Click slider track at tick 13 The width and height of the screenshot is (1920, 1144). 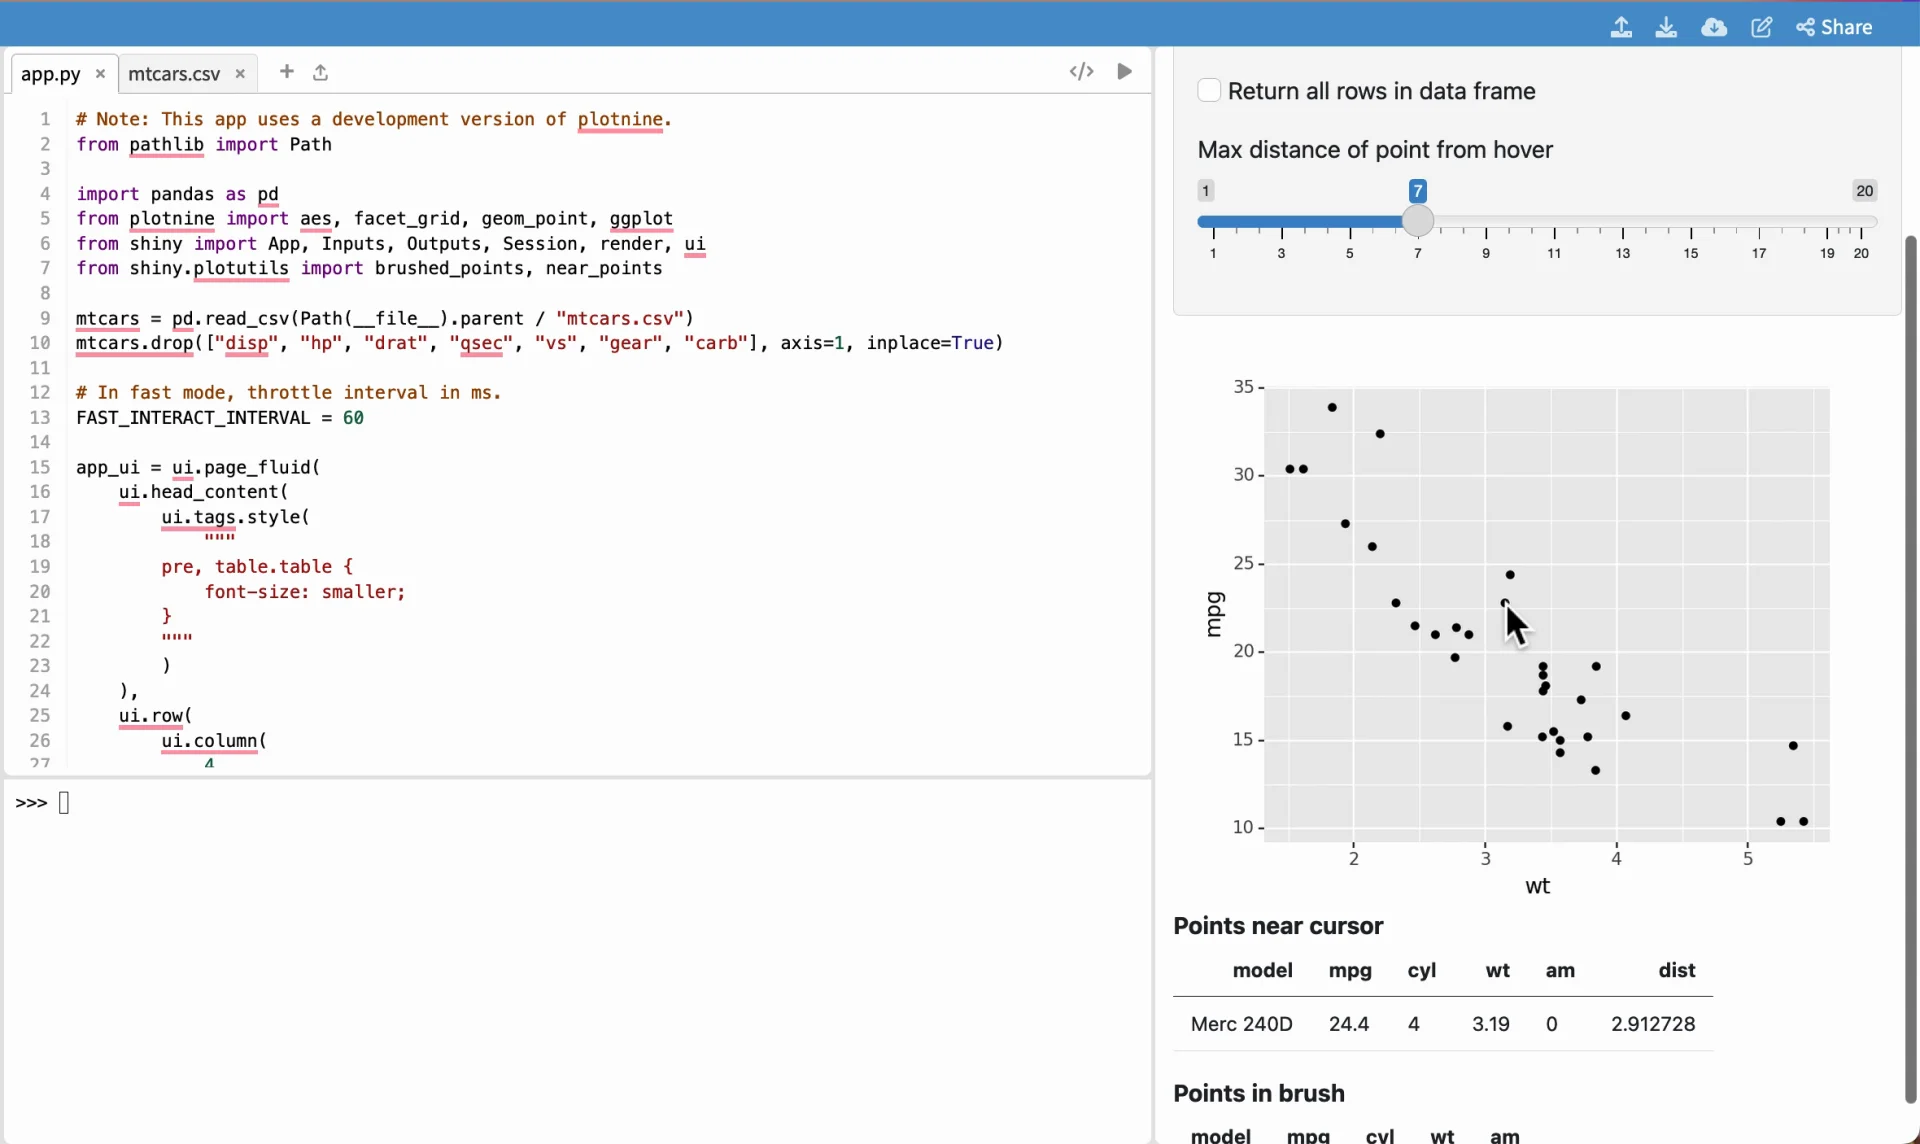tap(1622, 222)
